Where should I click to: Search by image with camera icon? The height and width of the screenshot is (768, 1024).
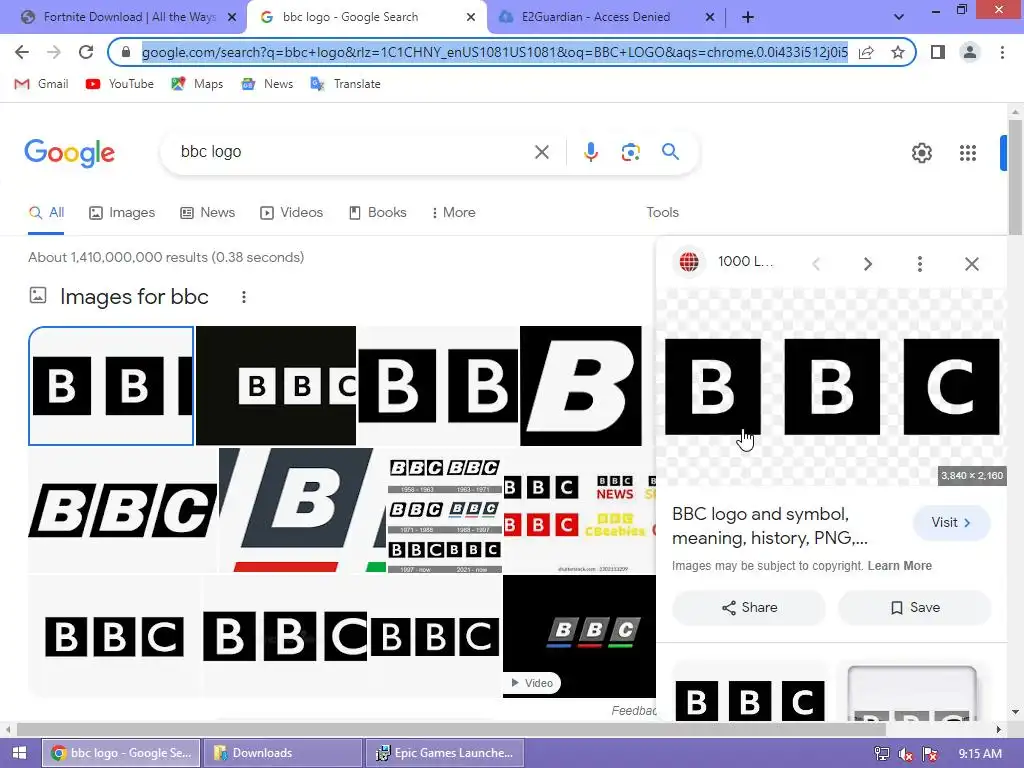tap(630, 152)
